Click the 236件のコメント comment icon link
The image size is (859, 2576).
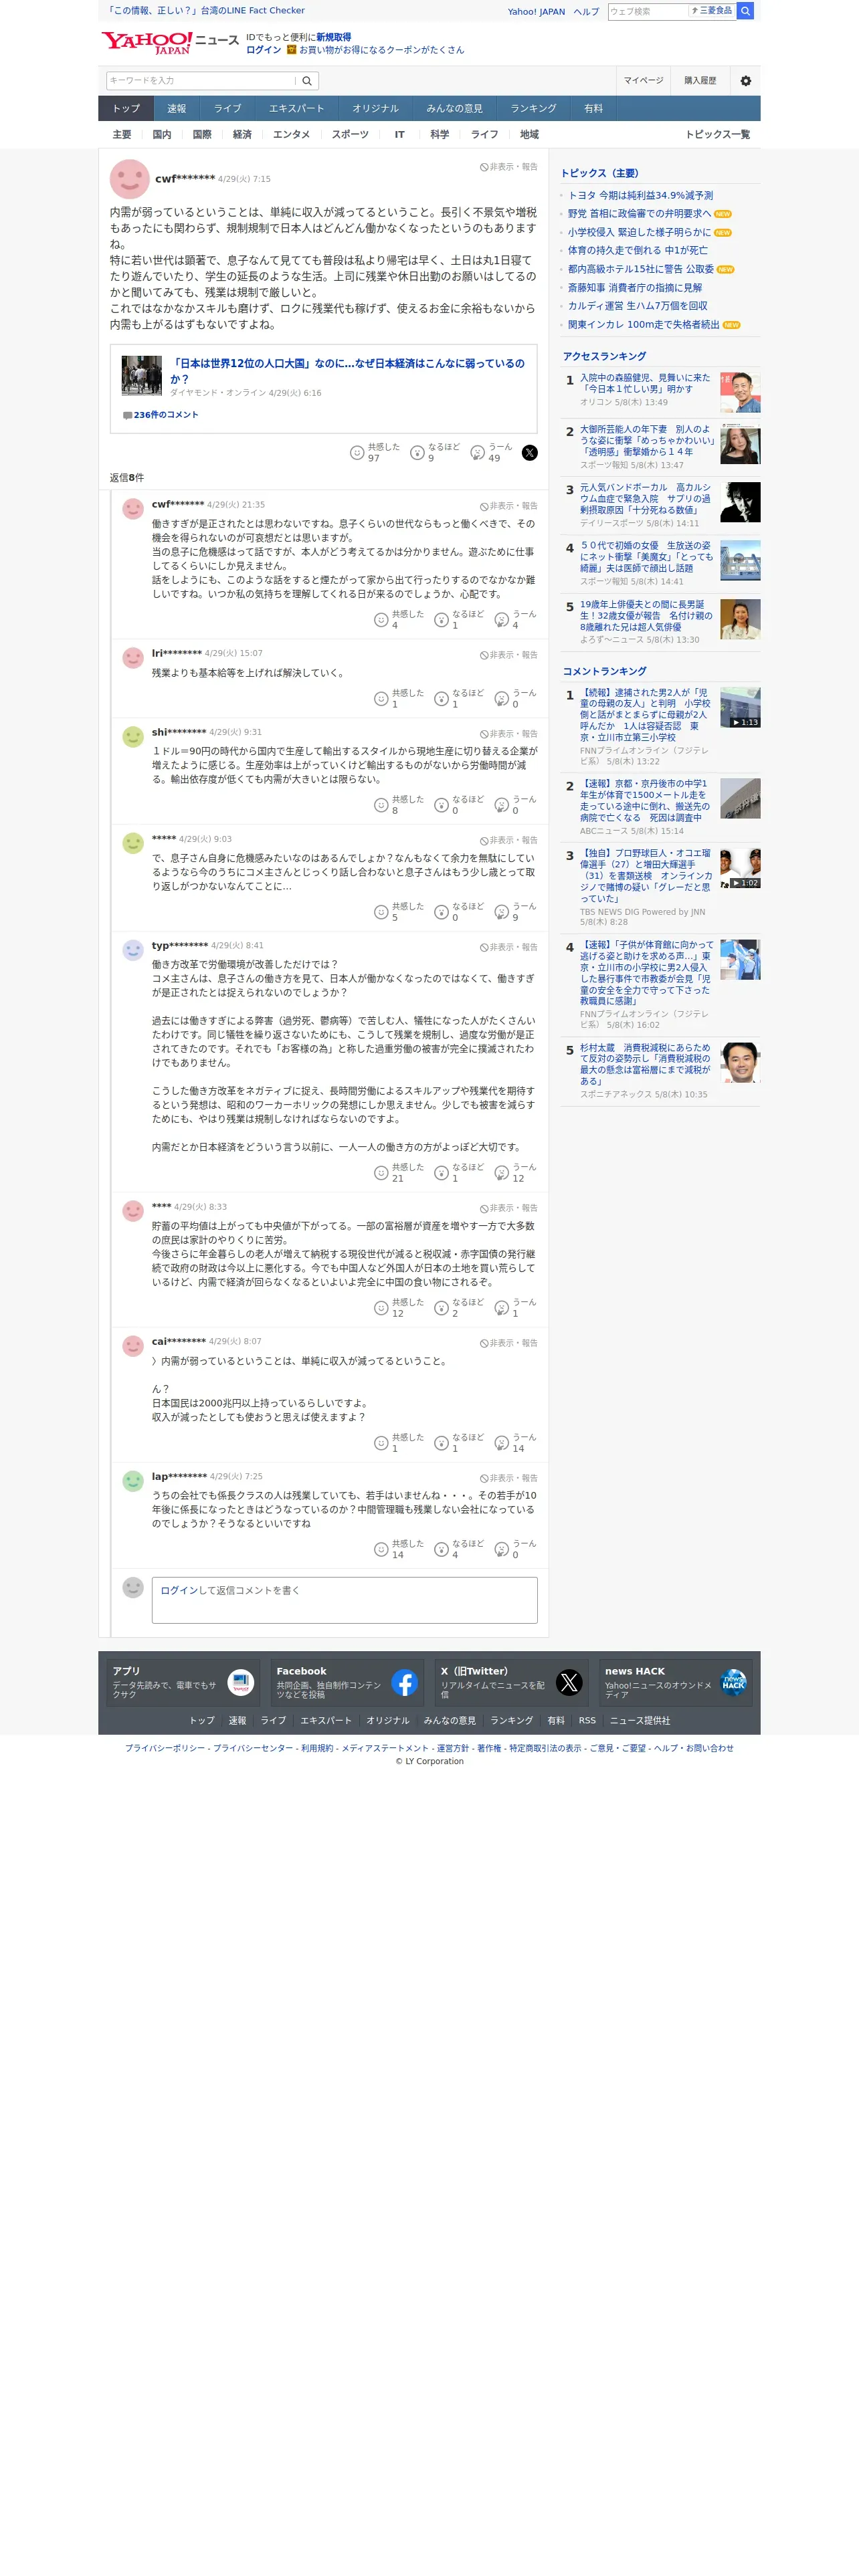[x=160, y=415]
